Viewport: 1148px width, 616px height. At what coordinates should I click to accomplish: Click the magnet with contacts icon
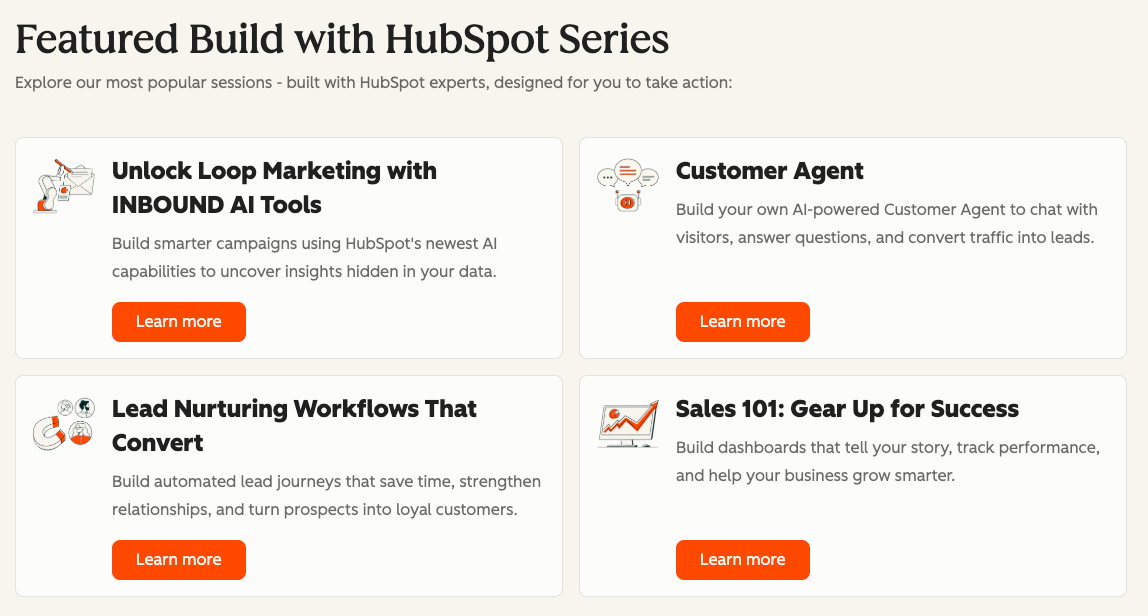coord(64,424)
